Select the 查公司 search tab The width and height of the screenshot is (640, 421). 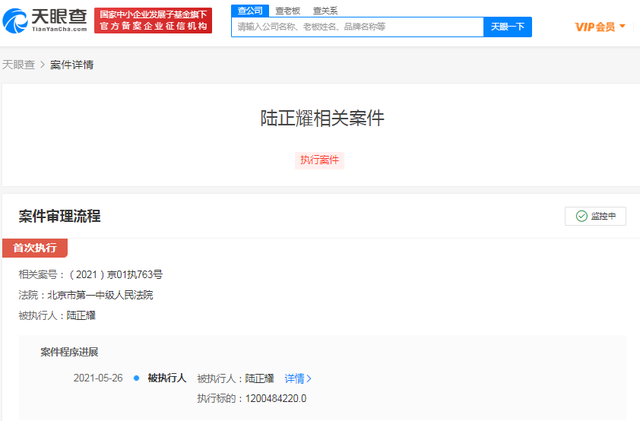pyautogui.click(x=249, y=10)
